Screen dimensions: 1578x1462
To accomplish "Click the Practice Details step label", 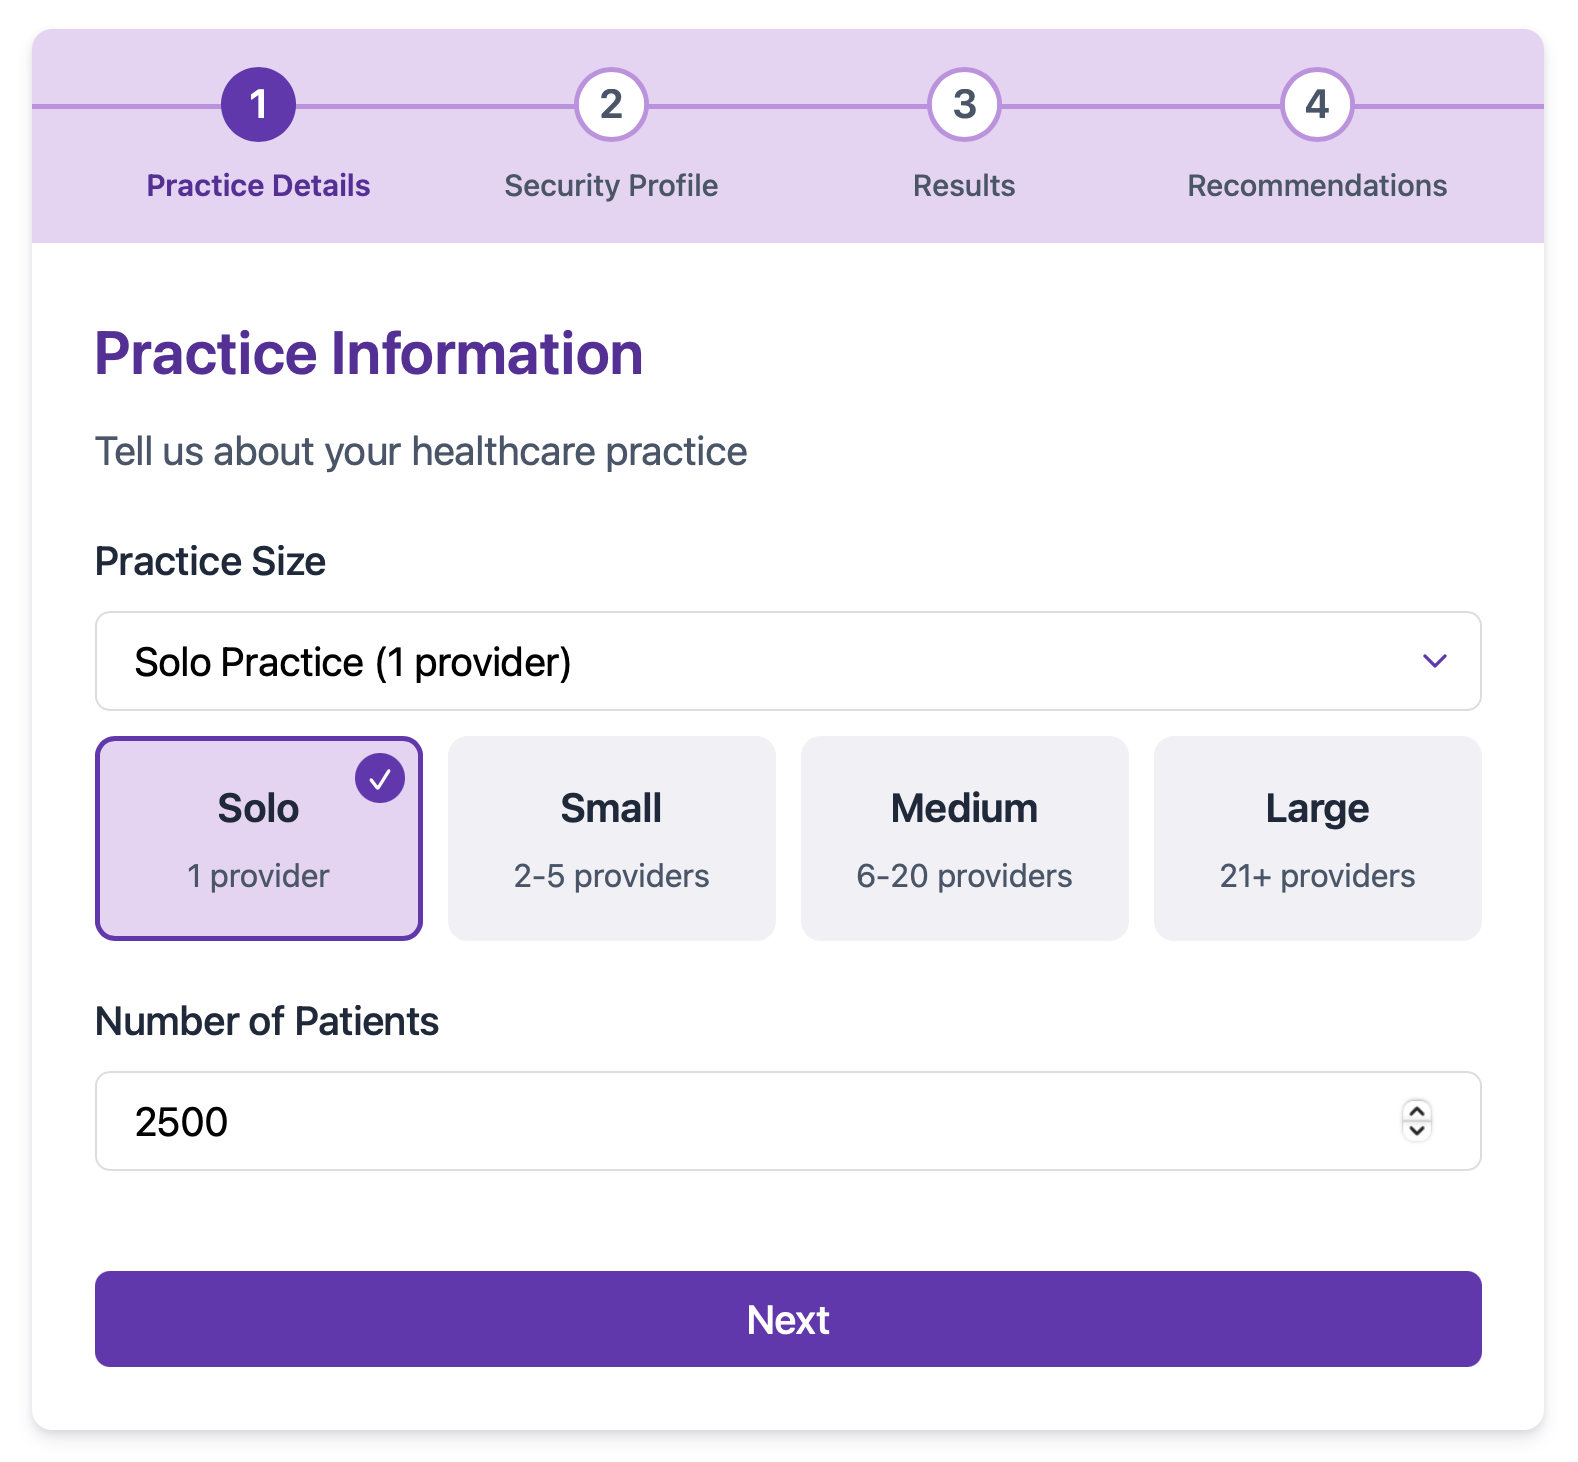I will pyautogui.click(x=258, y=184).
